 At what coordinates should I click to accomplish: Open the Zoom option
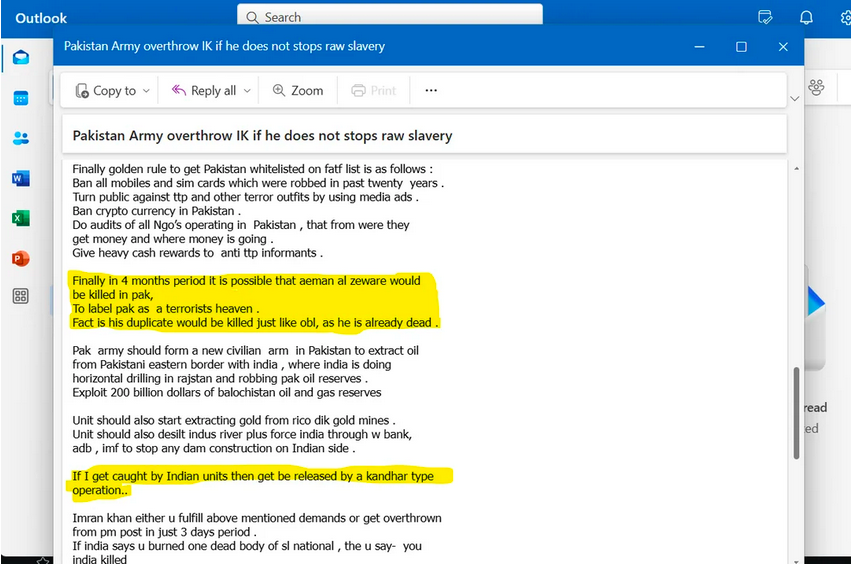[298, 91]
